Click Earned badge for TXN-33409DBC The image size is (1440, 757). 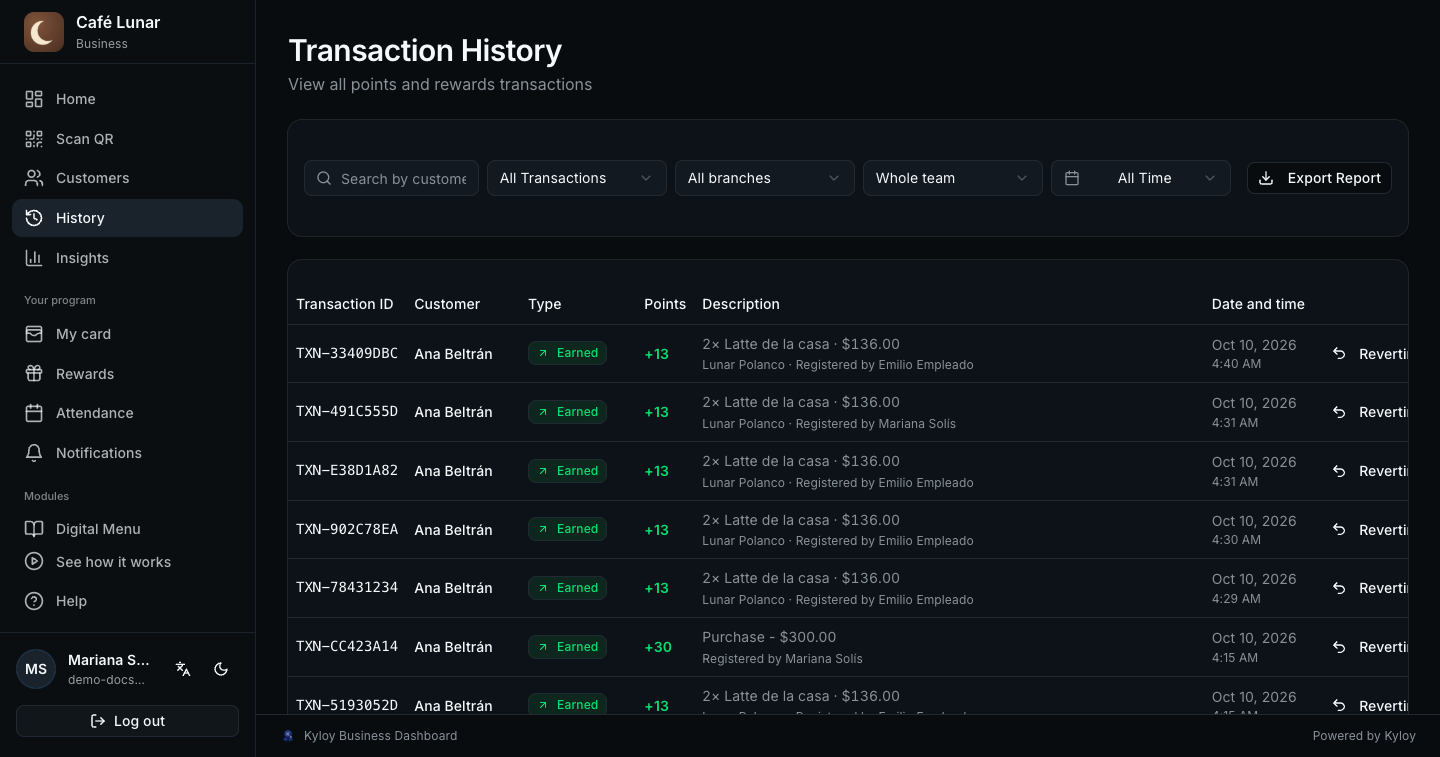pyautogui.click(x=567, y=353)
